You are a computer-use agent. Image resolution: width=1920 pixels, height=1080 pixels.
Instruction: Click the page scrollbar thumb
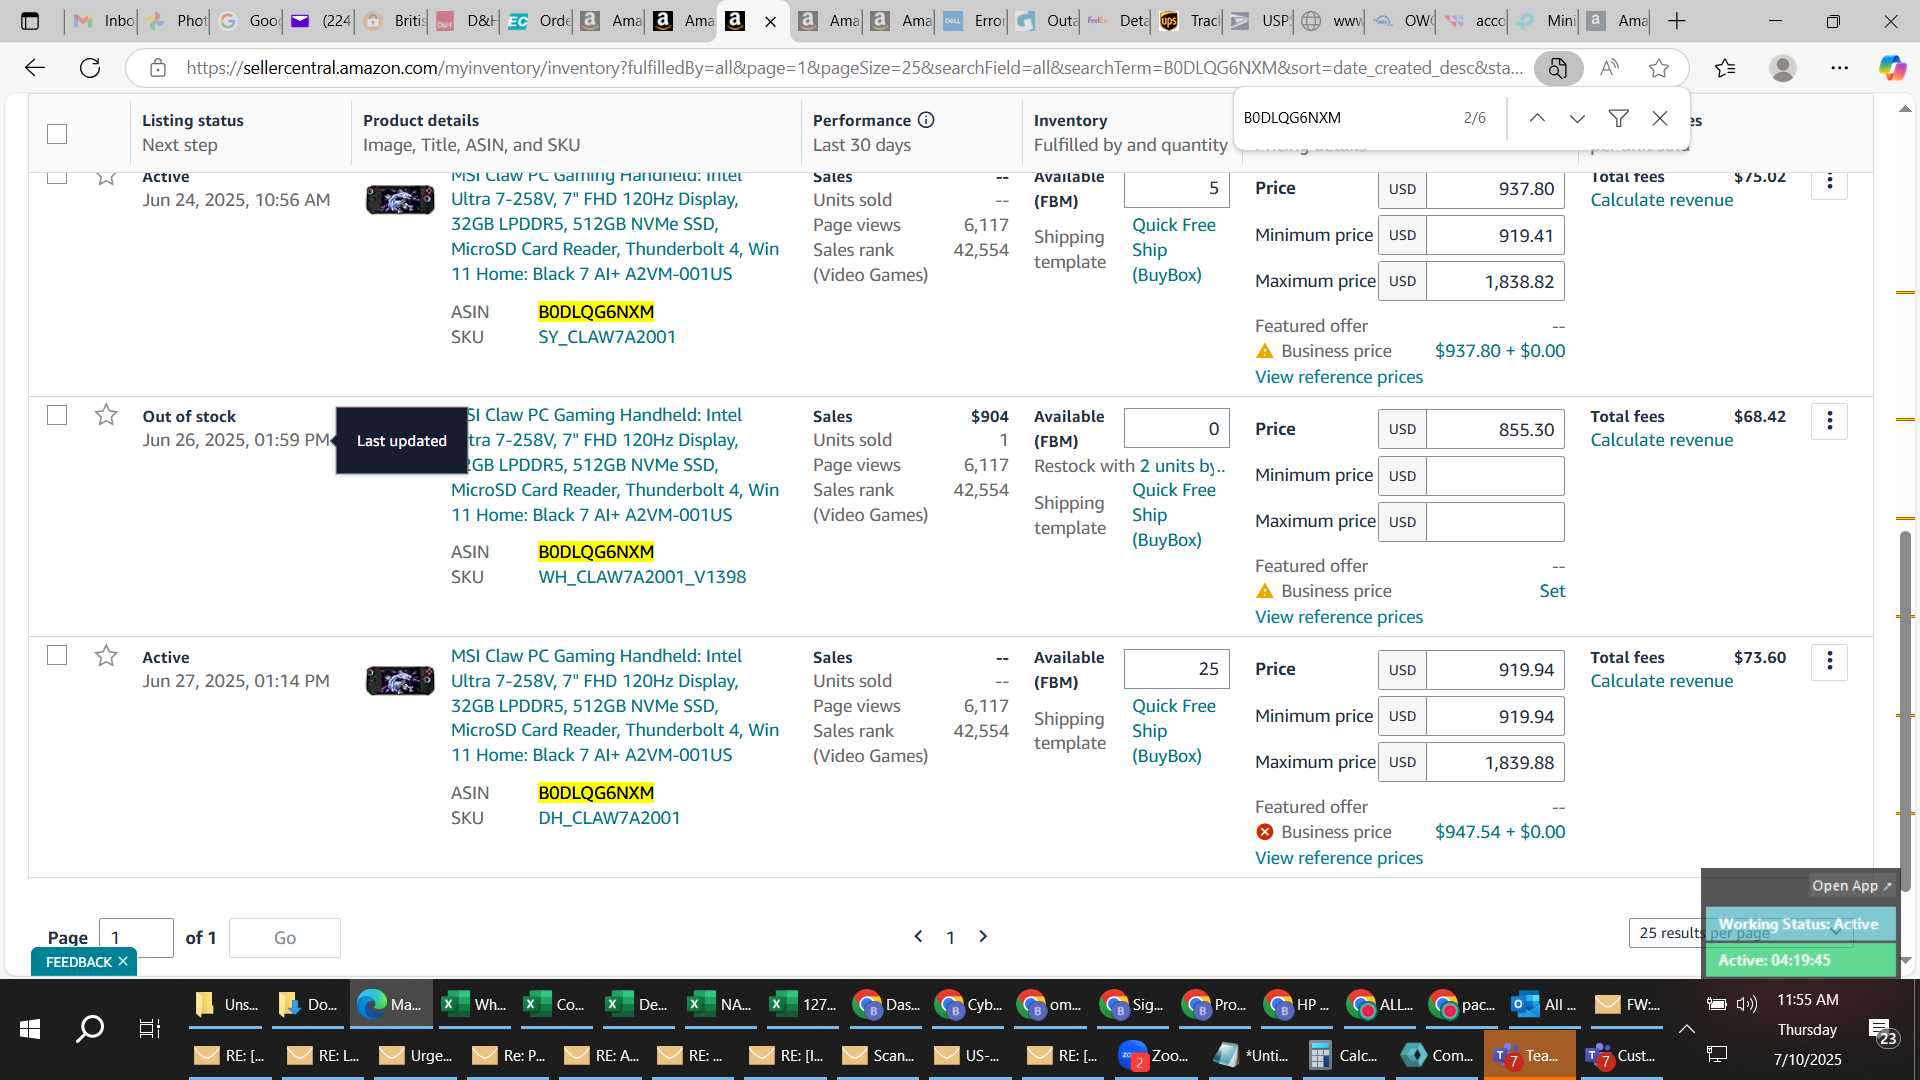pyautogui.click(x=1905, y=710)
